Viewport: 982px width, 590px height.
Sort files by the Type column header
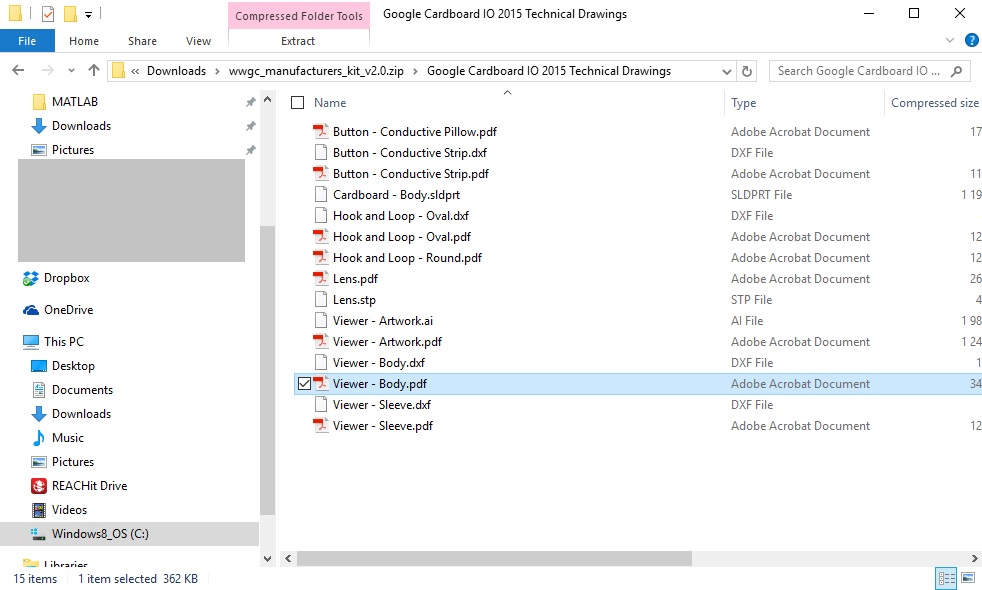[743, 103]
